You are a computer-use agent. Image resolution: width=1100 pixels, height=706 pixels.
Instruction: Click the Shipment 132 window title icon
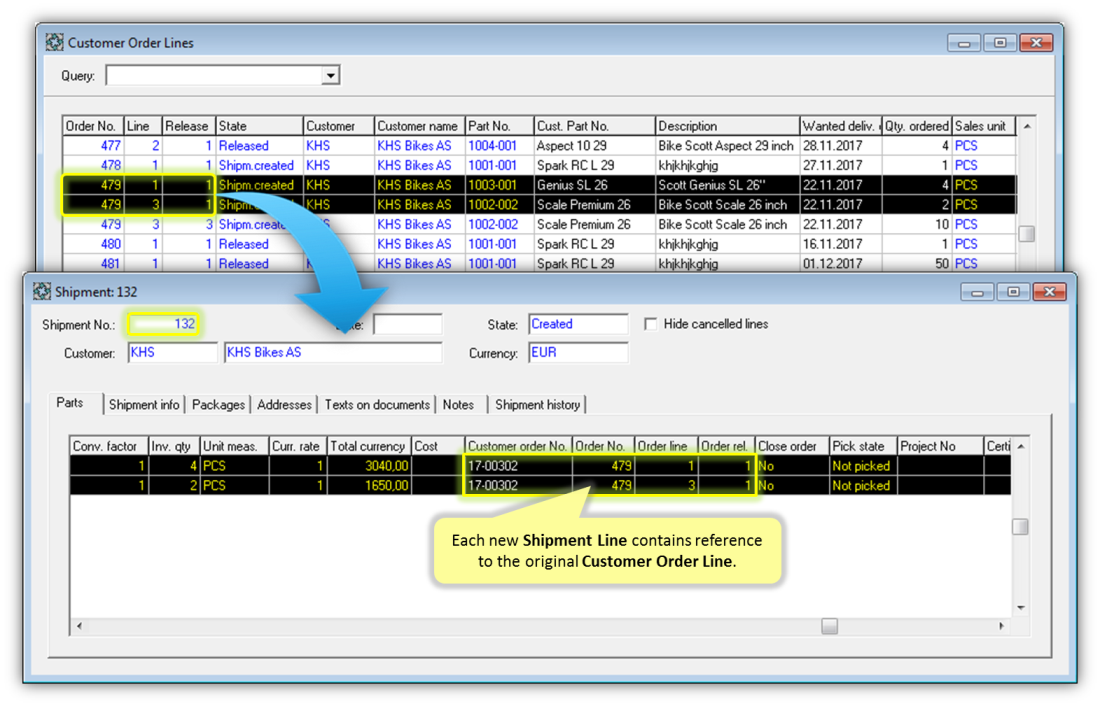(x=41, y=291)
